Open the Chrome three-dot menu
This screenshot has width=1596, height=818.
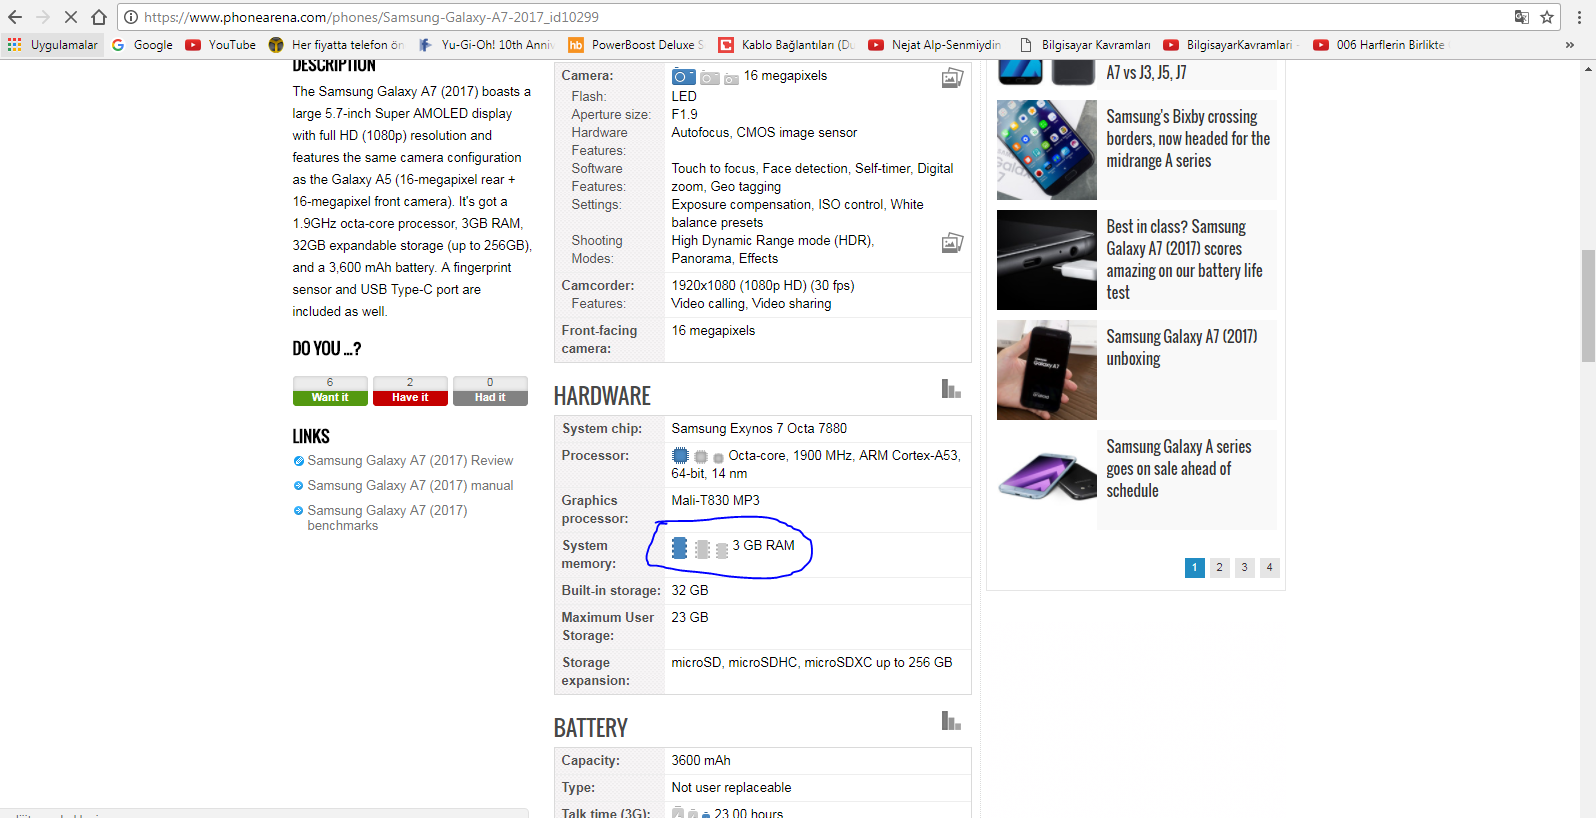click(1579, 17)
